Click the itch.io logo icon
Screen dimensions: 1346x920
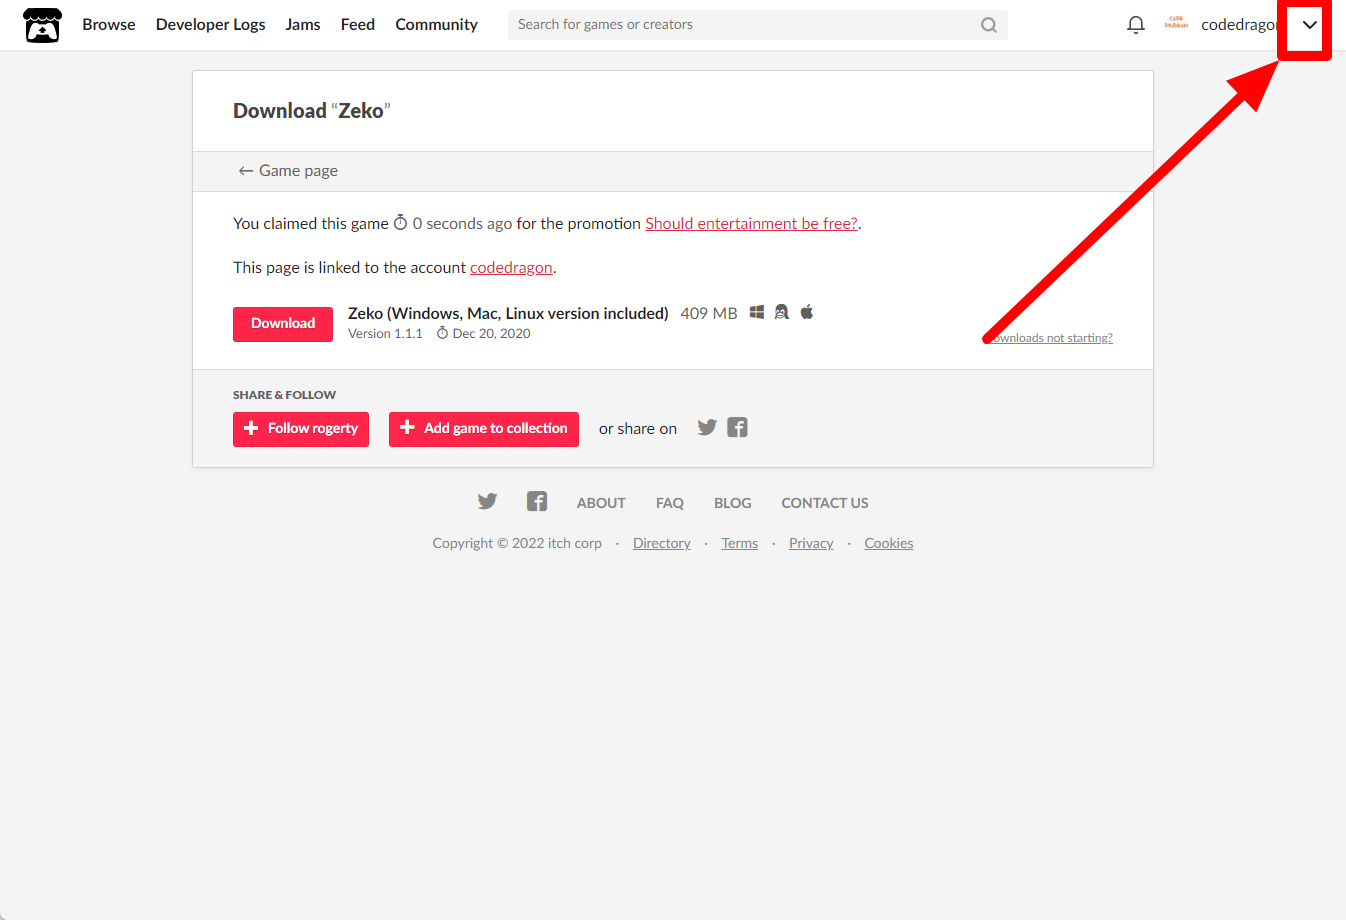(x=42, y=25)
